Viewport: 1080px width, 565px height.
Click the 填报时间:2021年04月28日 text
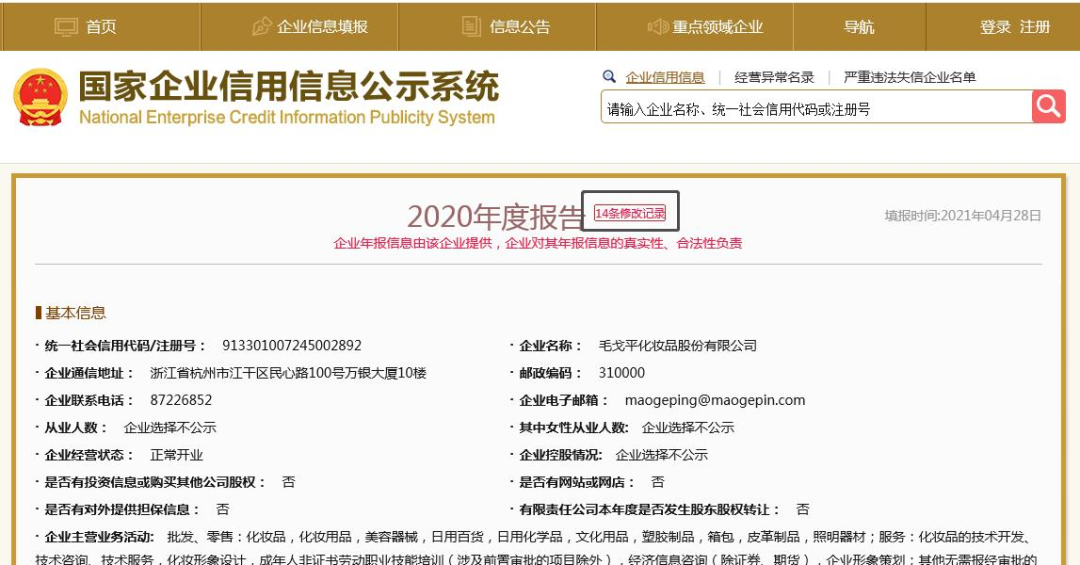tap(963, 216)
